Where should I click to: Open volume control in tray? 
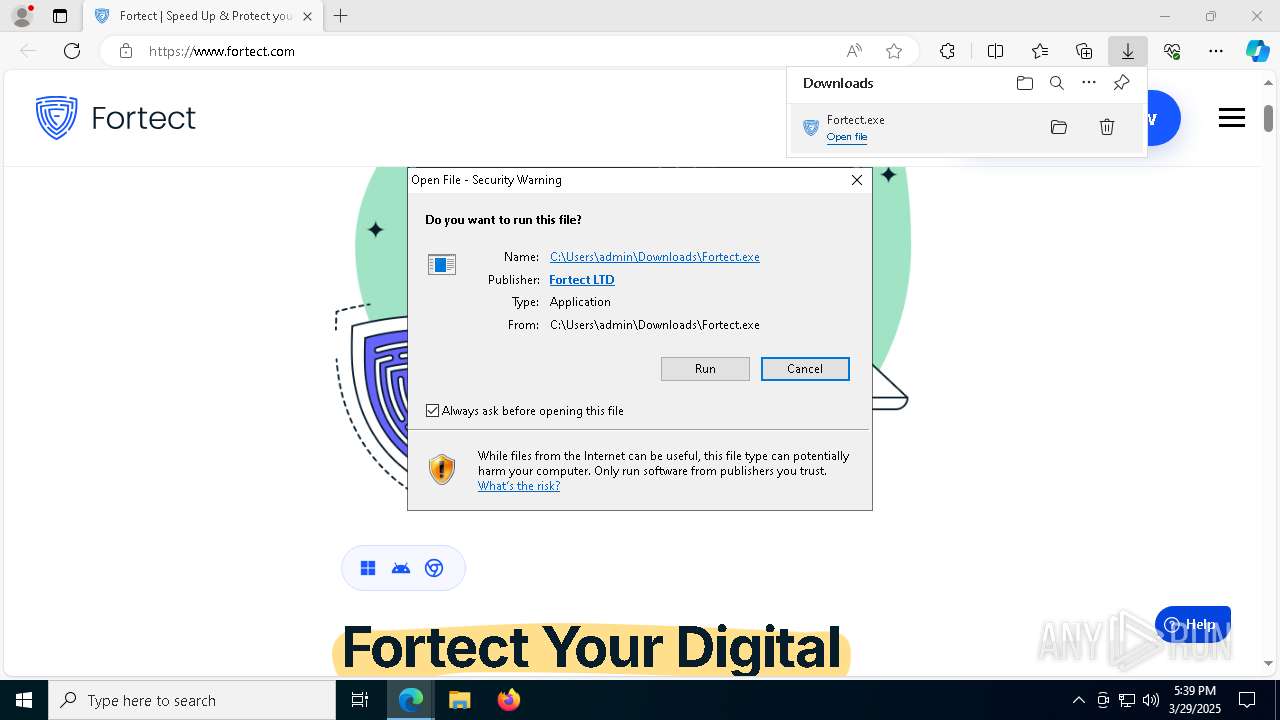[1151, 700]
